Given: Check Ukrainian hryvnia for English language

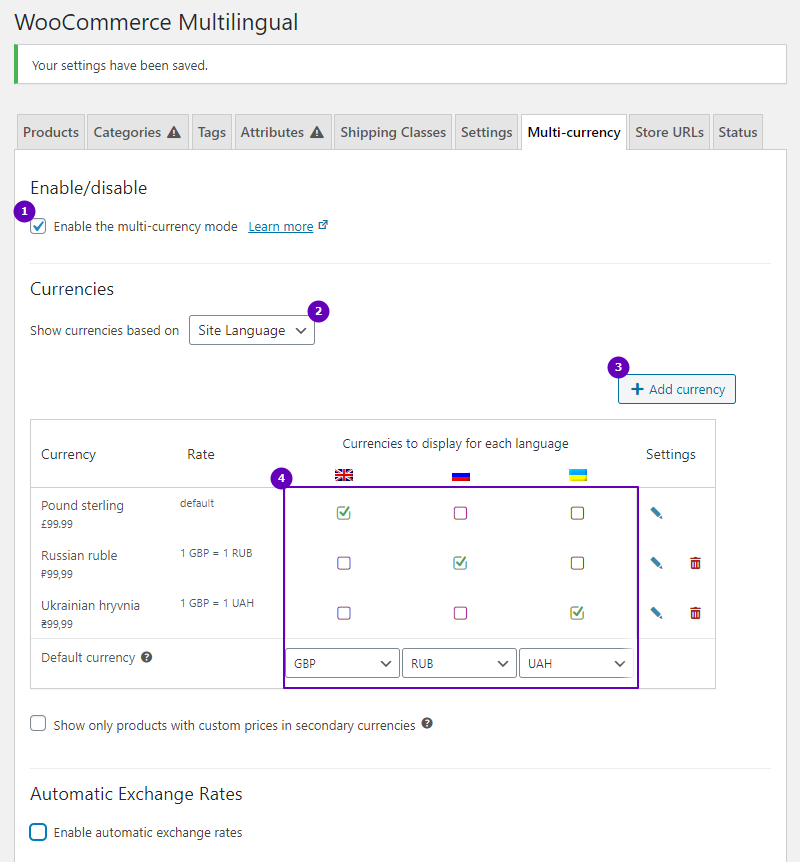Looking at the screenshot, I should 344,613.
